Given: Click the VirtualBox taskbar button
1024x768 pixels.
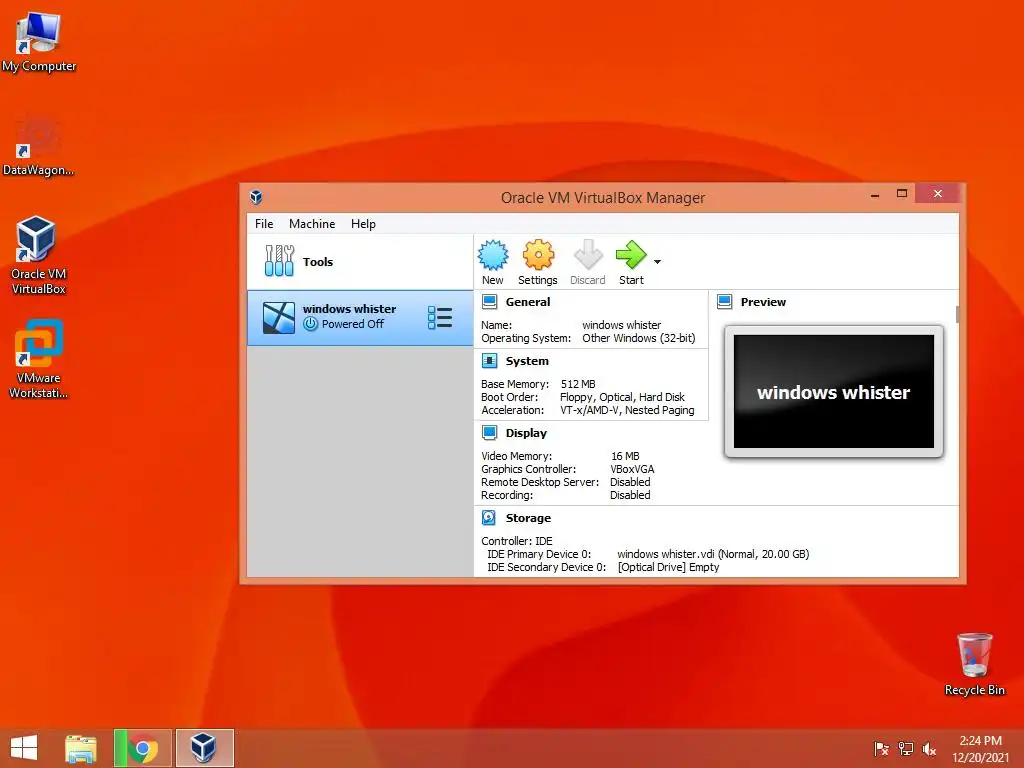Looking at the screenshot, I should coord(204,748).
